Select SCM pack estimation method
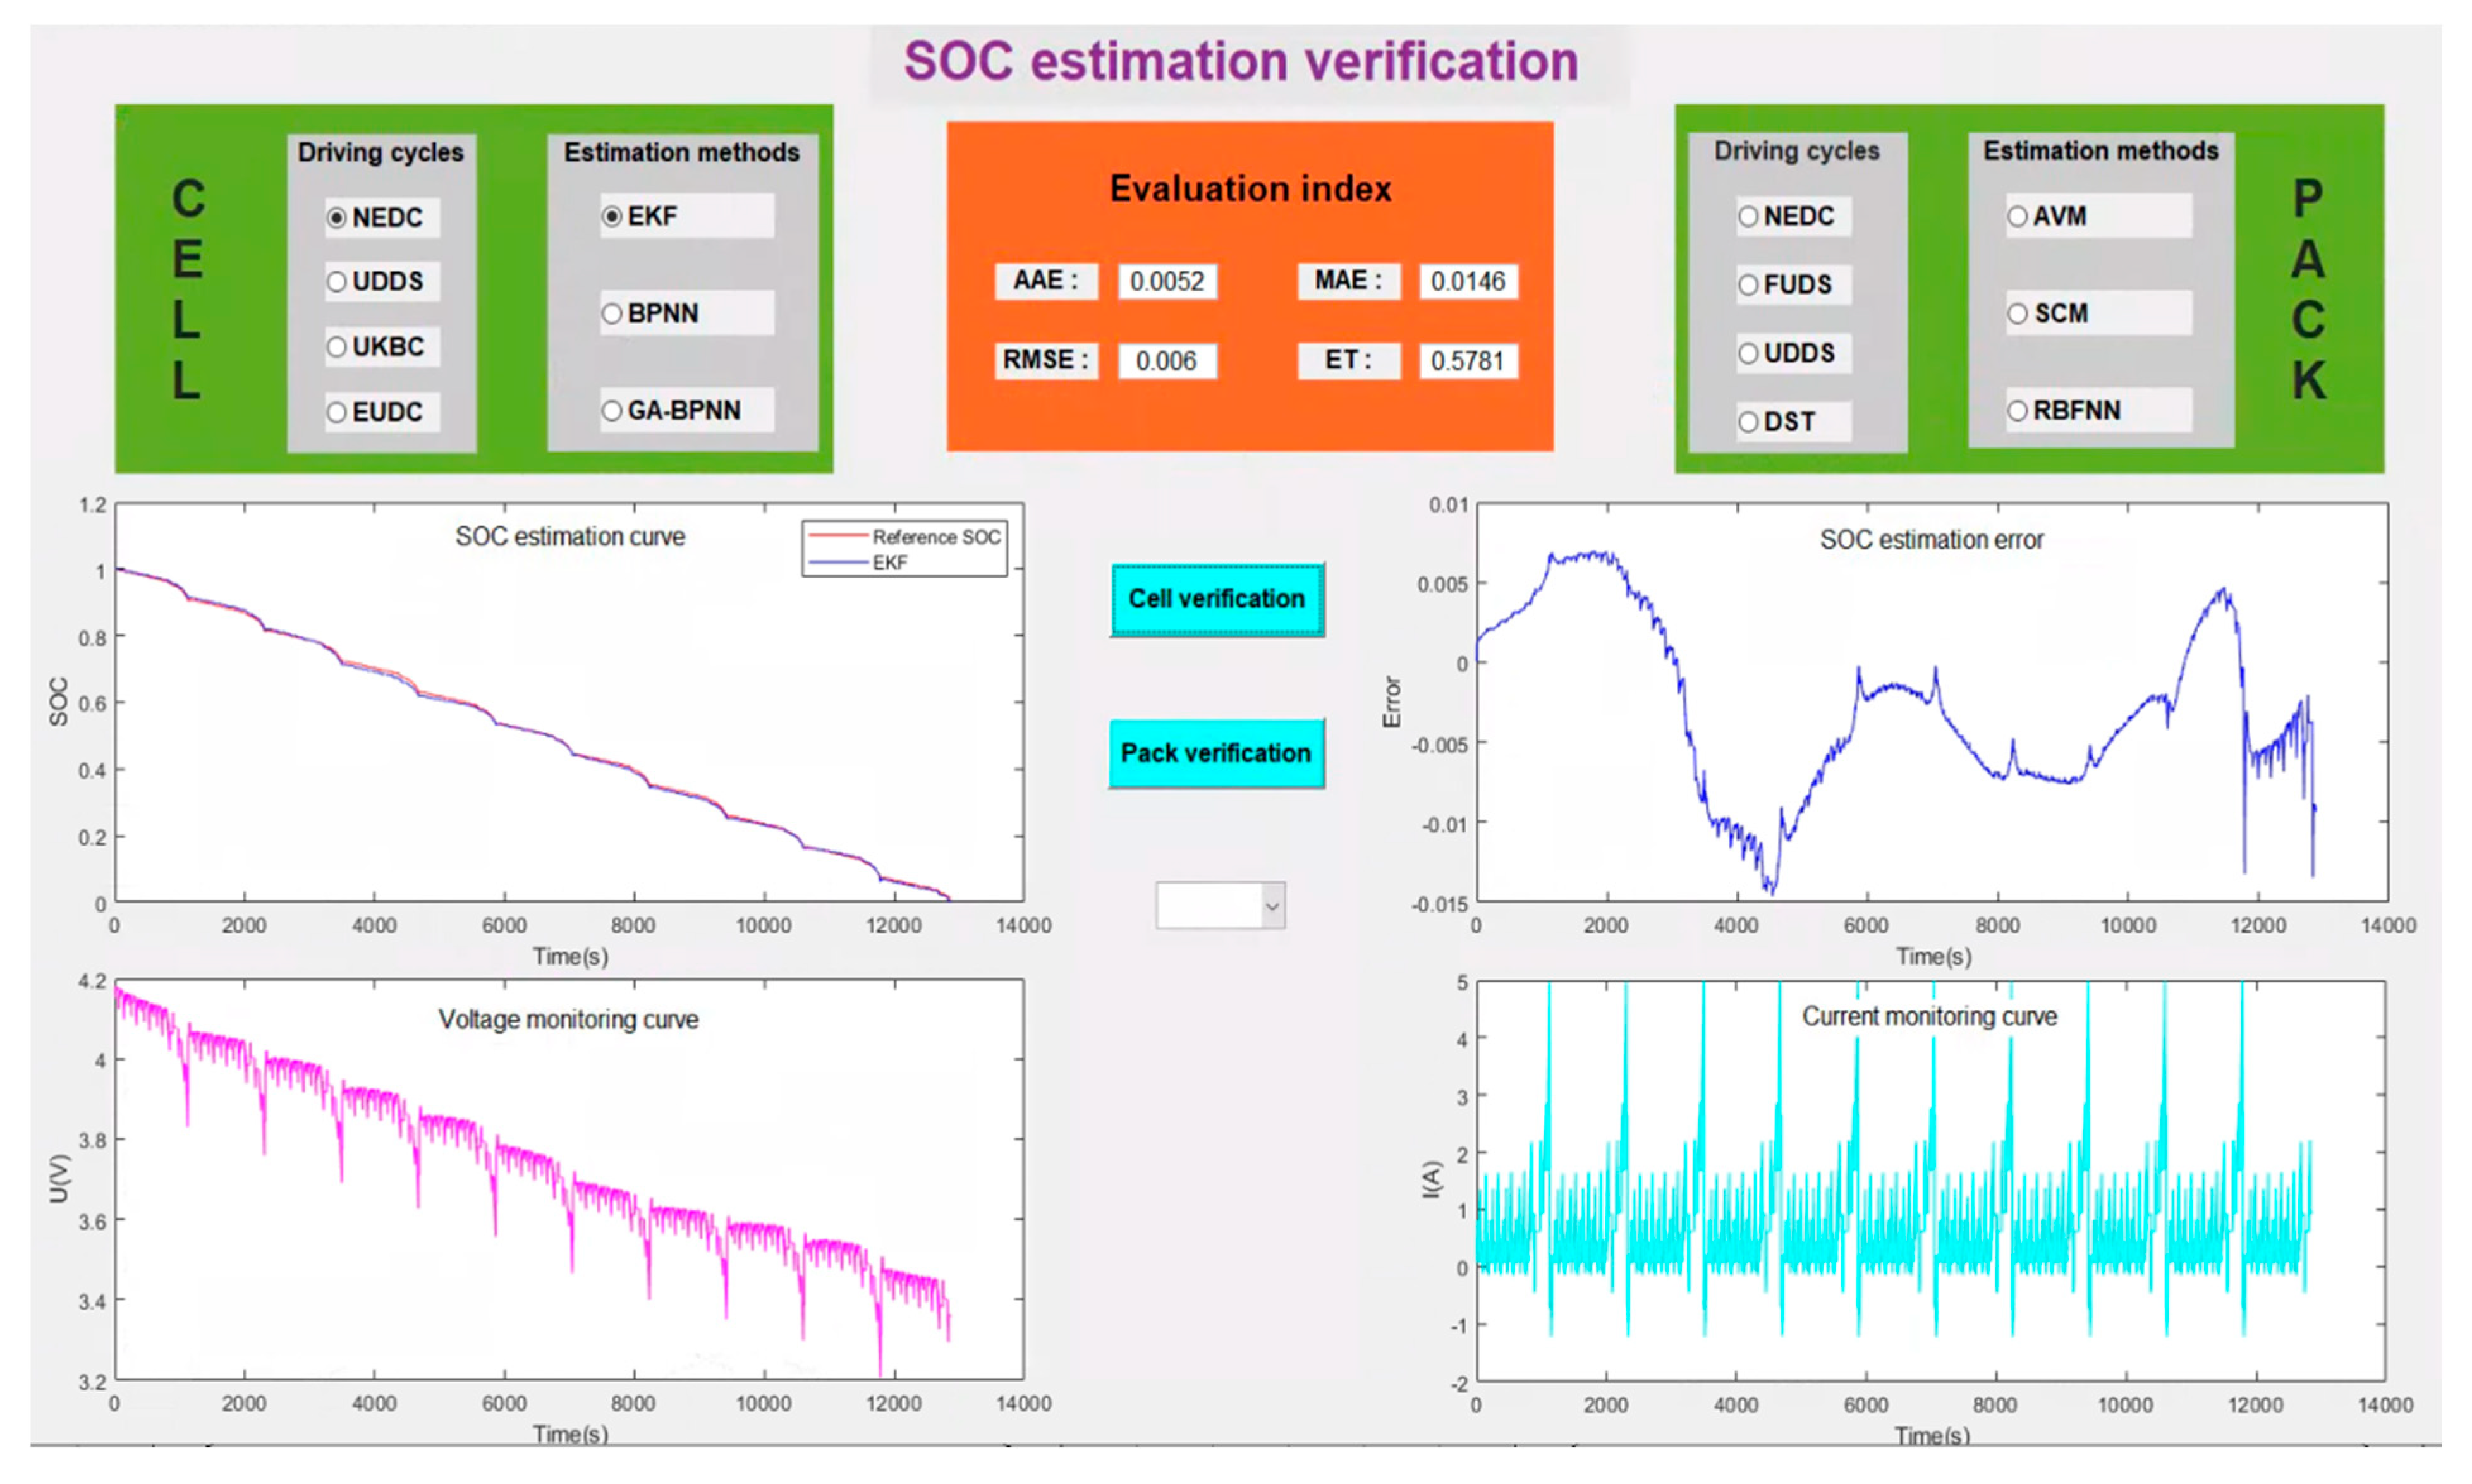This screenshot has height=1484, width=2472. [x=2018, y=314]
